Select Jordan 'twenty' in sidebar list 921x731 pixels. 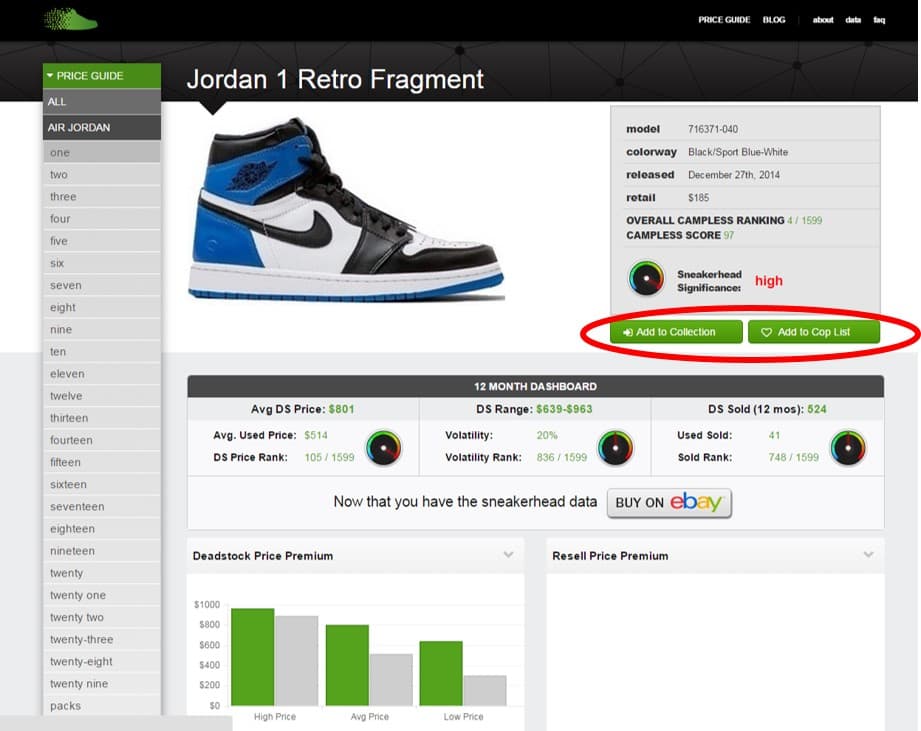tap(102, 573)
